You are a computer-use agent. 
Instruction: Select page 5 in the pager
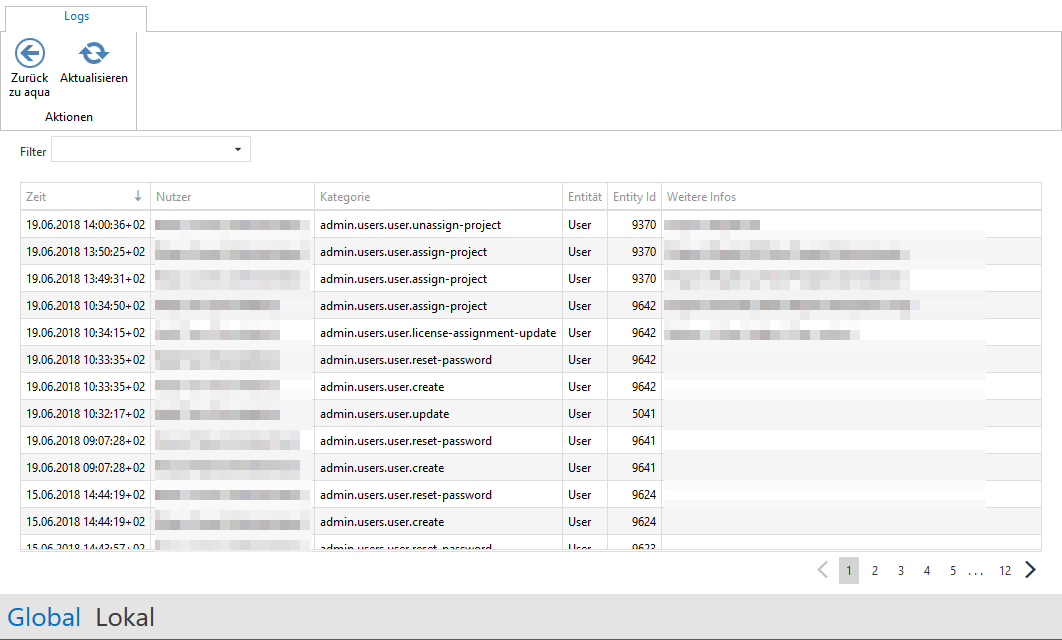[x=953, y=570]
